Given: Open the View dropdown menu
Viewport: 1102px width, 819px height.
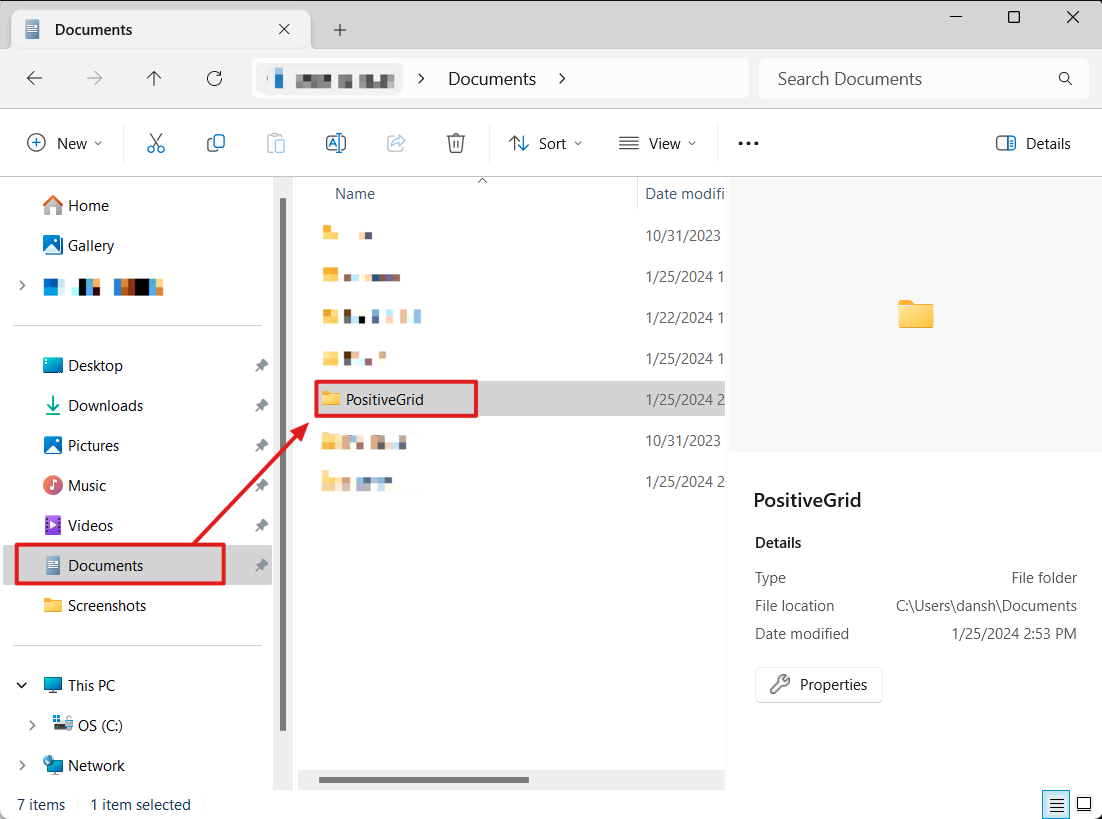Looking at the screenshot, I should [x=657, y=143].
